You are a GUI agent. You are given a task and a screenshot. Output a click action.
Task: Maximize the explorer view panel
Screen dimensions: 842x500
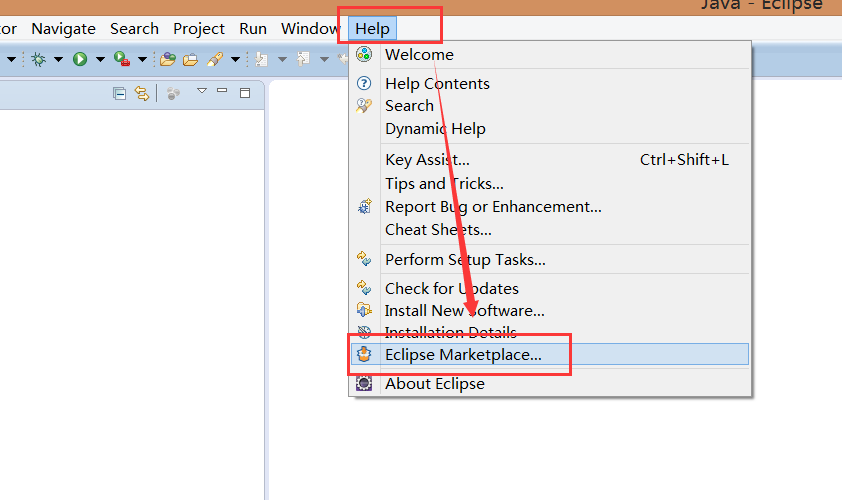(245, 93)
